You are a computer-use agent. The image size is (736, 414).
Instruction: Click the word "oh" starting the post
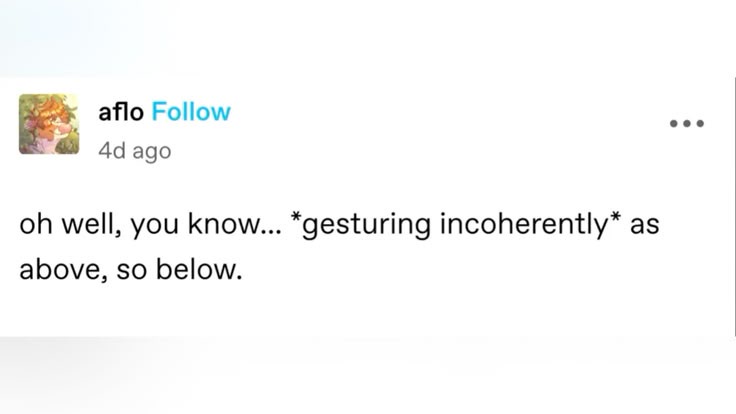tap(34, 226)
